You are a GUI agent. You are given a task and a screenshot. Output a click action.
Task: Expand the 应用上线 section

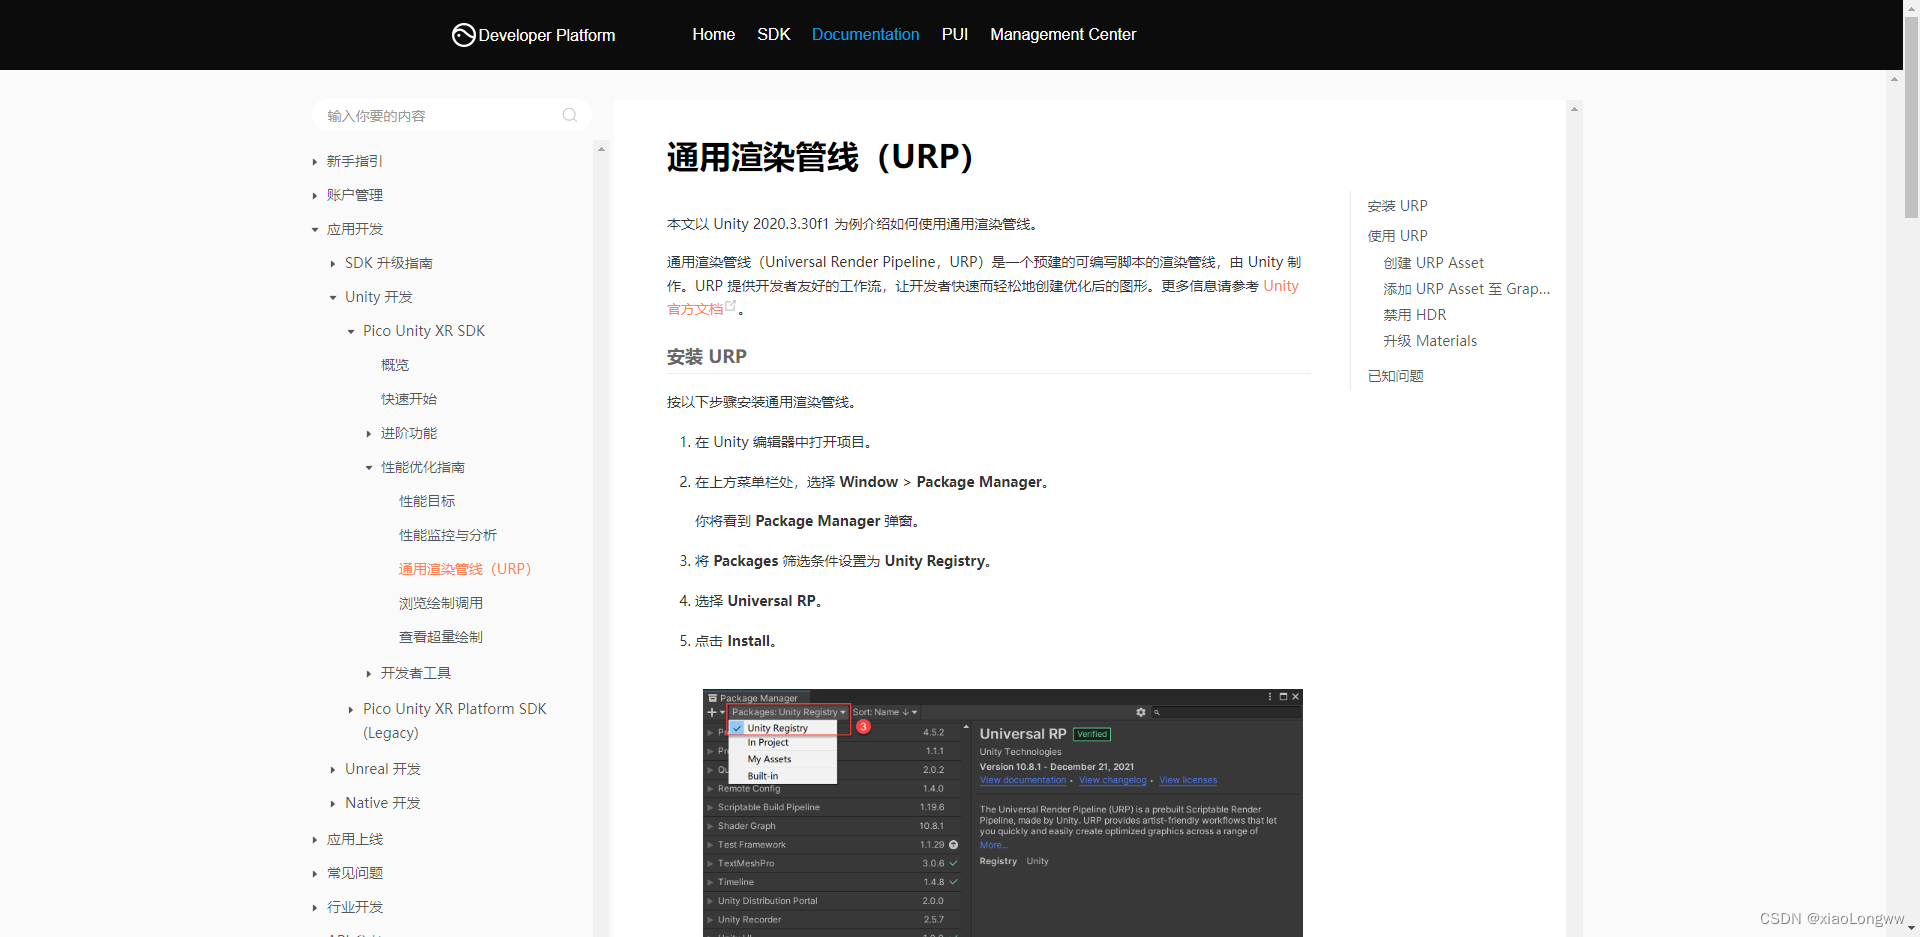(x=315, y=840)
